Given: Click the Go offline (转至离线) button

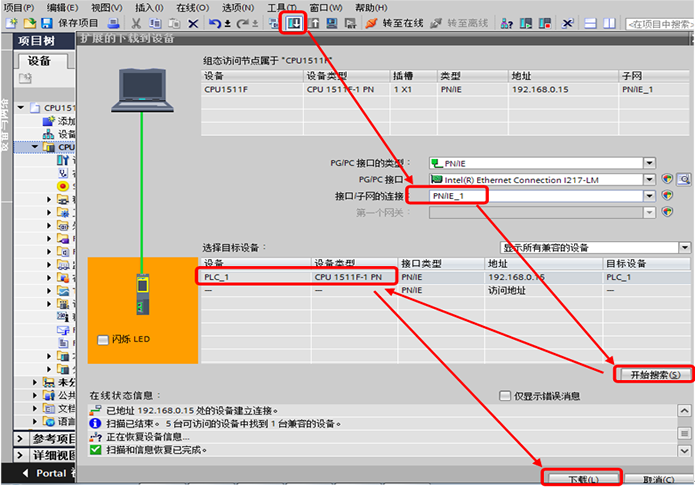Looking at the screenshot, I should point(459,23).
